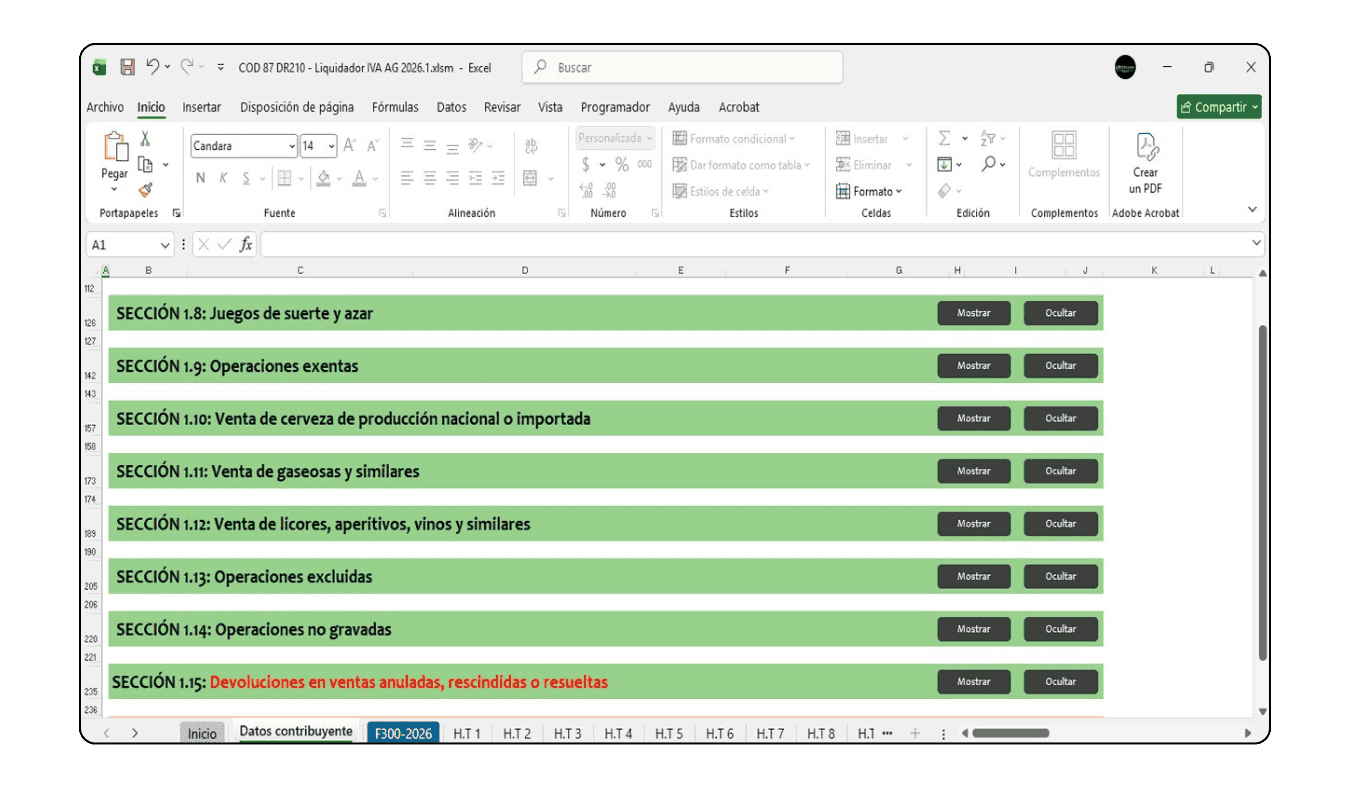Screen dimensions: 1350x788
Task: Open the Formato cells dropdown
Action: click(x=870, y=191)
